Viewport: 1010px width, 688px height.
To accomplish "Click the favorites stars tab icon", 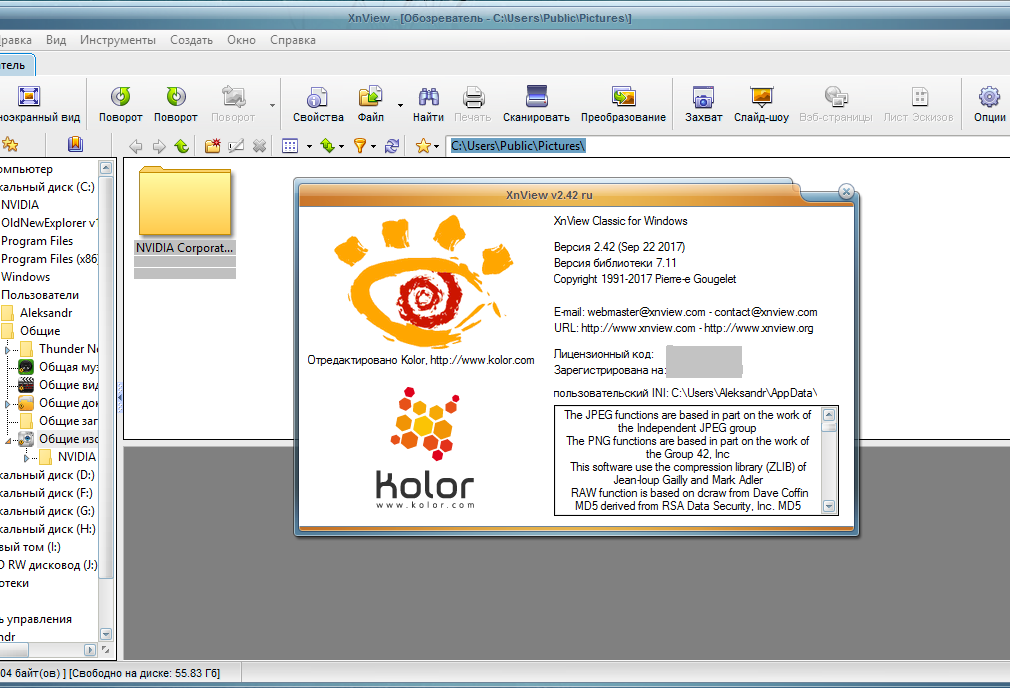I will click(x=10, y=144).
